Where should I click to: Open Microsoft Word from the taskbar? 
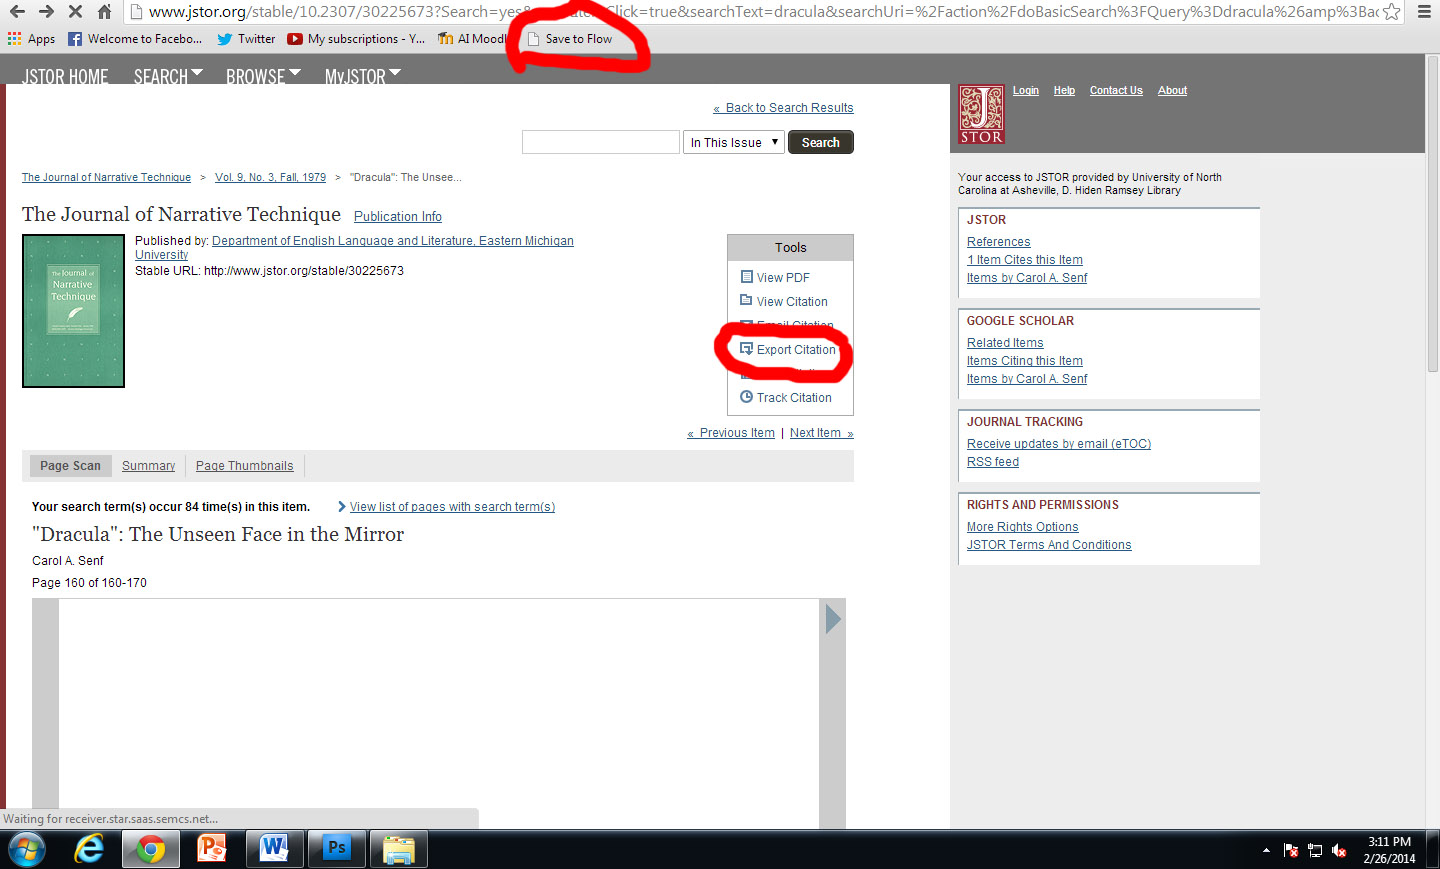point(274,849)
